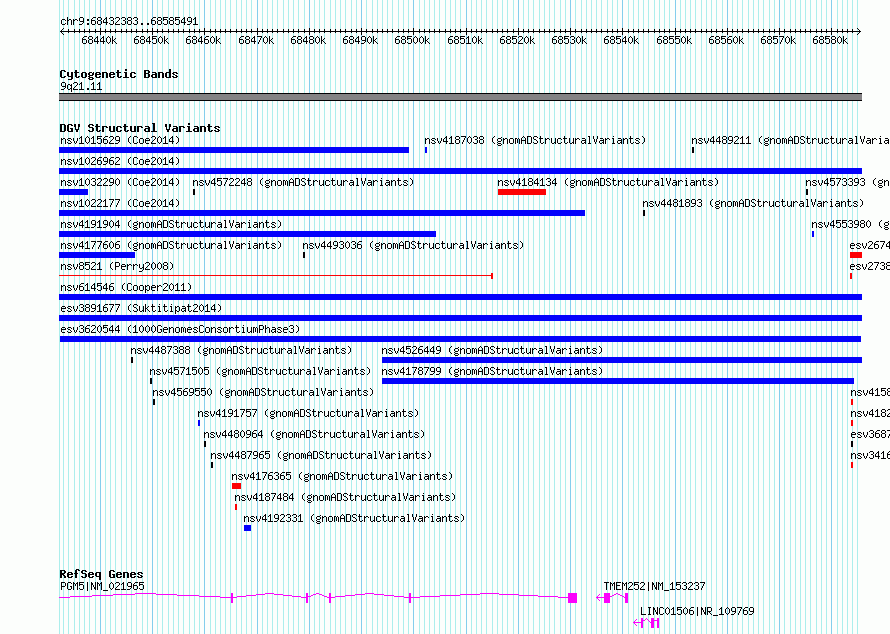This screenshot has width=890, height=634.
Task: Open TMEM252|NM_153237 gene label
Action: (654, 586)
